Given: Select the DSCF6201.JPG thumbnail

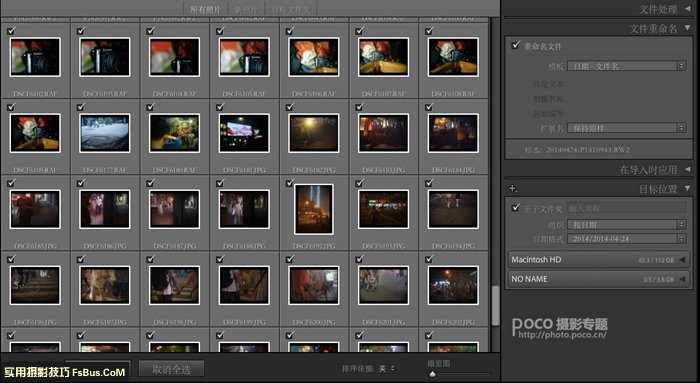Looking at the screenshot, I should pyautogui.click(x=383, y=285).
